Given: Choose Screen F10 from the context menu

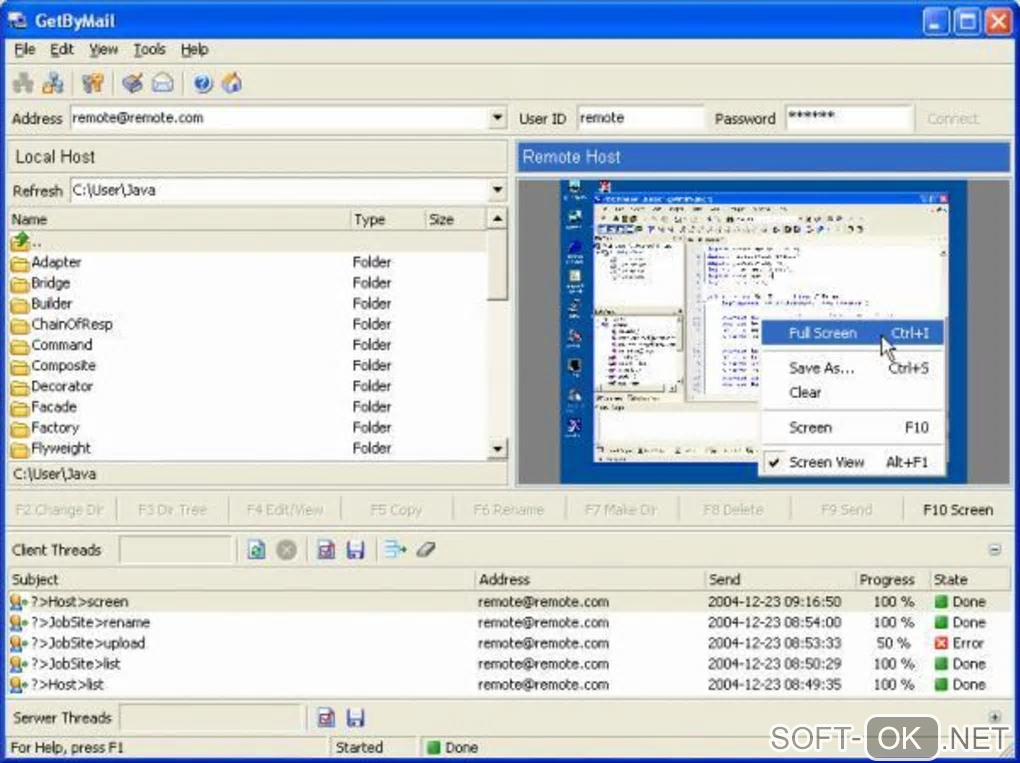Looking at the screenshot, I should (852, 428).
